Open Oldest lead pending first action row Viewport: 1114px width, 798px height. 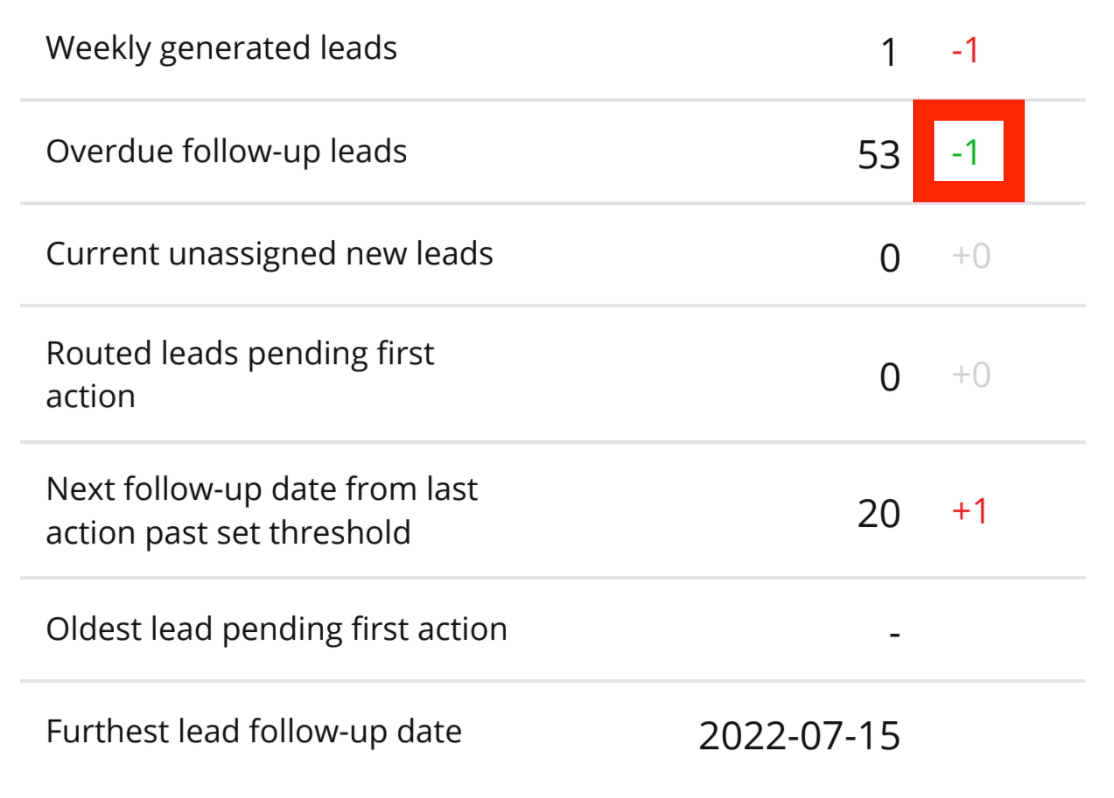coord(276,629)
